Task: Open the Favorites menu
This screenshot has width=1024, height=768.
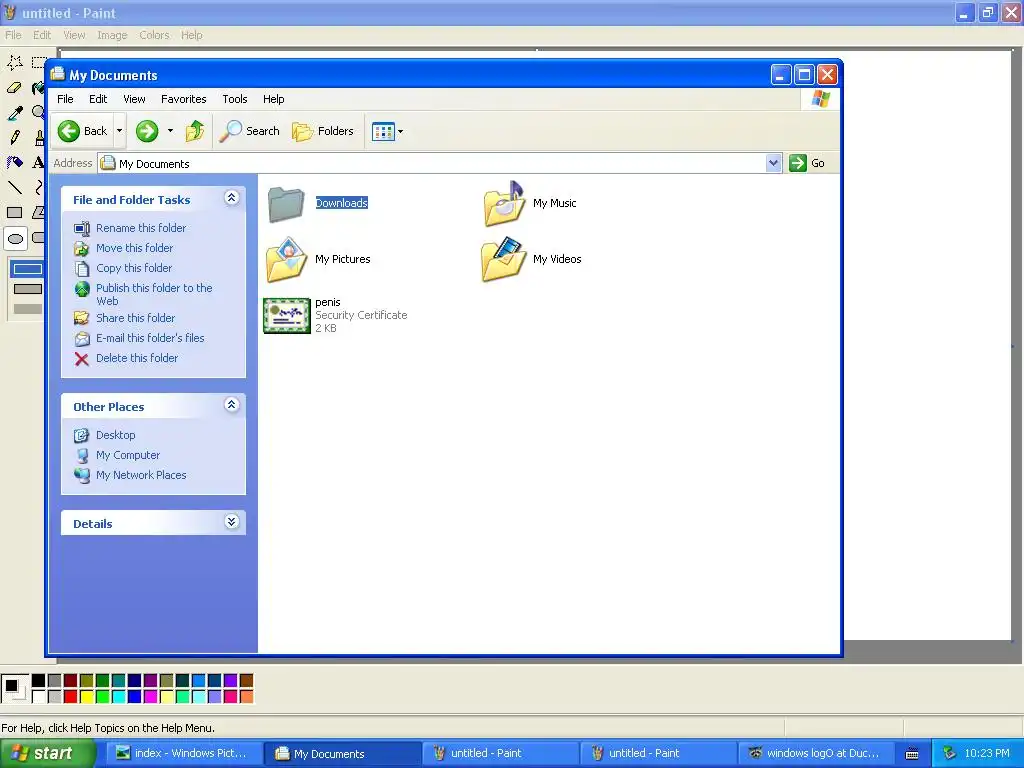Action: [x=184, y=99]
